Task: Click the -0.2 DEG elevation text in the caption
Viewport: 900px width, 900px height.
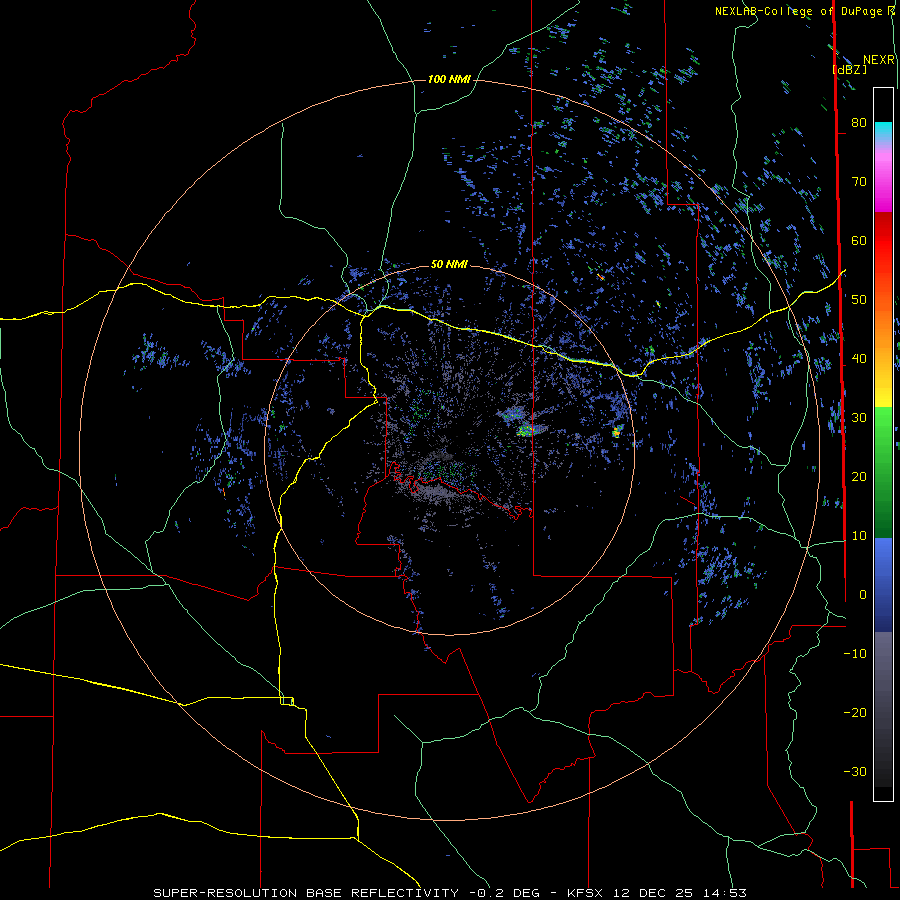Action: (x=504, y=893)
